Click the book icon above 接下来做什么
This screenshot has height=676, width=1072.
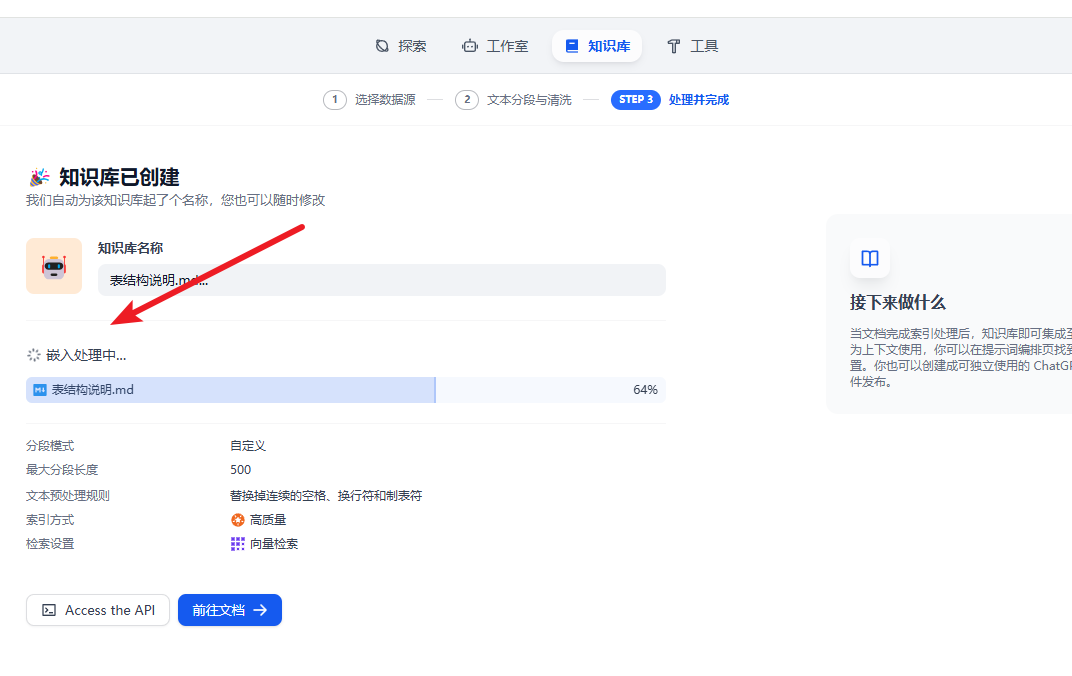click(869, 259)
